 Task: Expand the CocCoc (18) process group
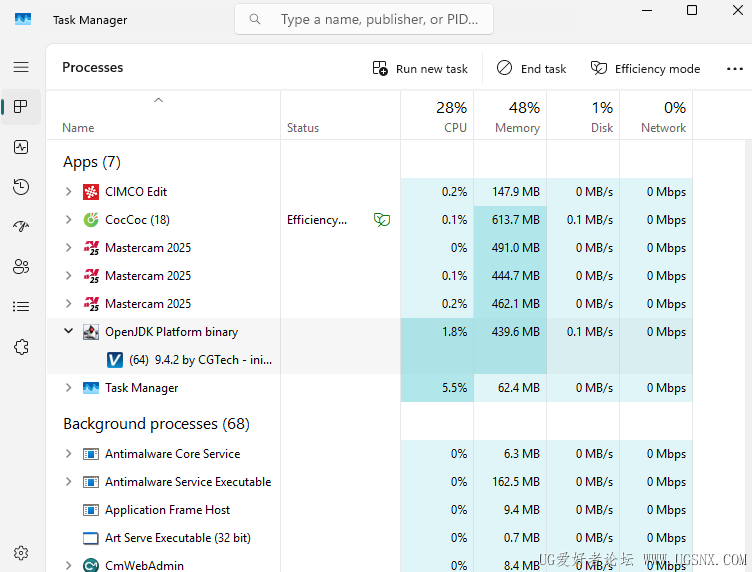[x=69, y=220]
